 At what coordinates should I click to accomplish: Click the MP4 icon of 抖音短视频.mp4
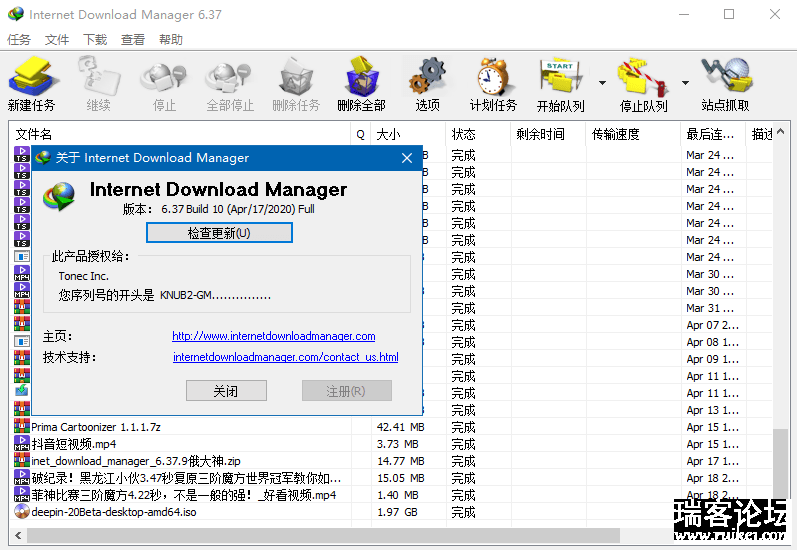click(x=22, y=444)
